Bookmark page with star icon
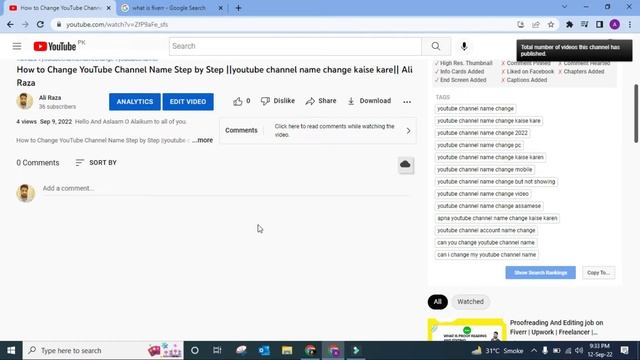This screenshot has height=360, width=640. tap(551, 24)
